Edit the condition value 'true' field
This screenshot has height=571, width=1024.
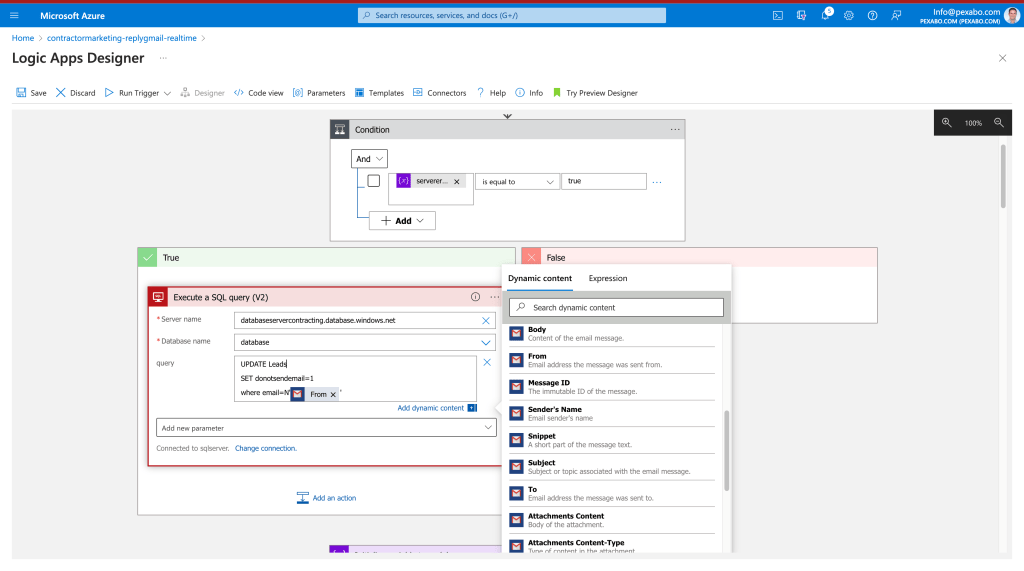coord(603,181)
